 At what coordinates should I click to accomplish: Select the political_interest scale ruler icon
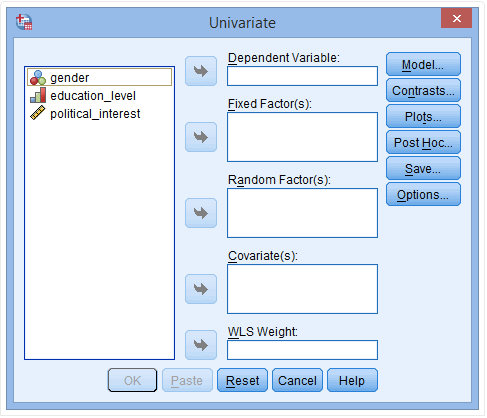pos(38,113)
